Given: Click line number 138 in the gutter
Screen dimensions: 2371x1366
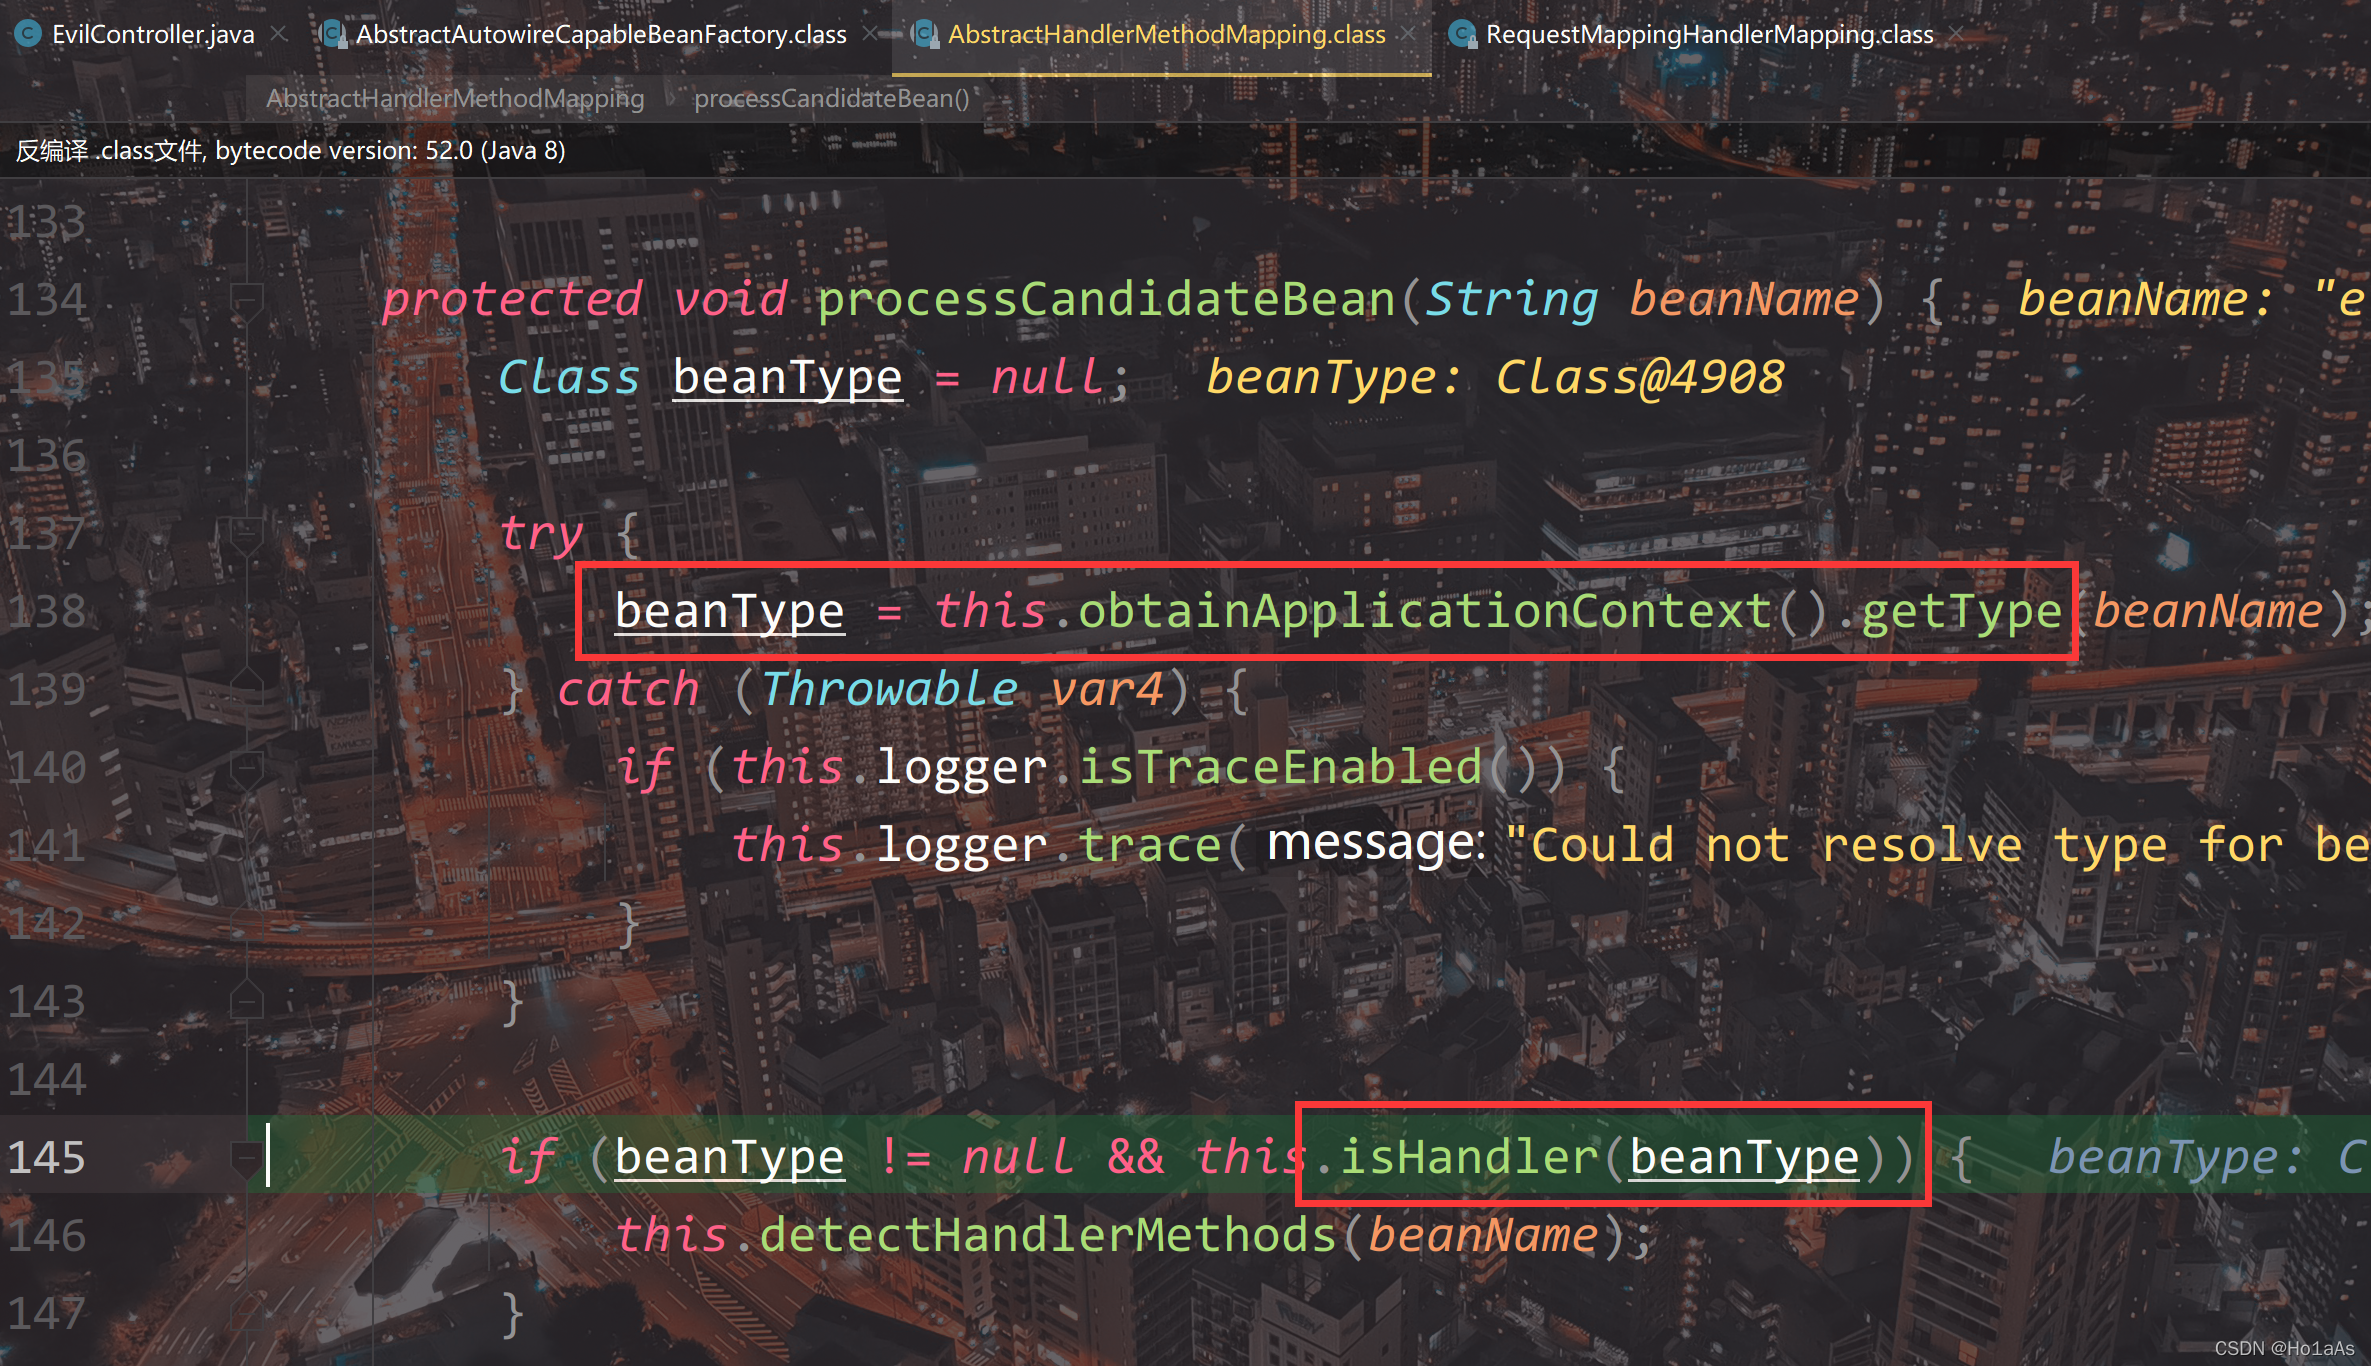Looking at the screenshot, I should click(48, 611).
